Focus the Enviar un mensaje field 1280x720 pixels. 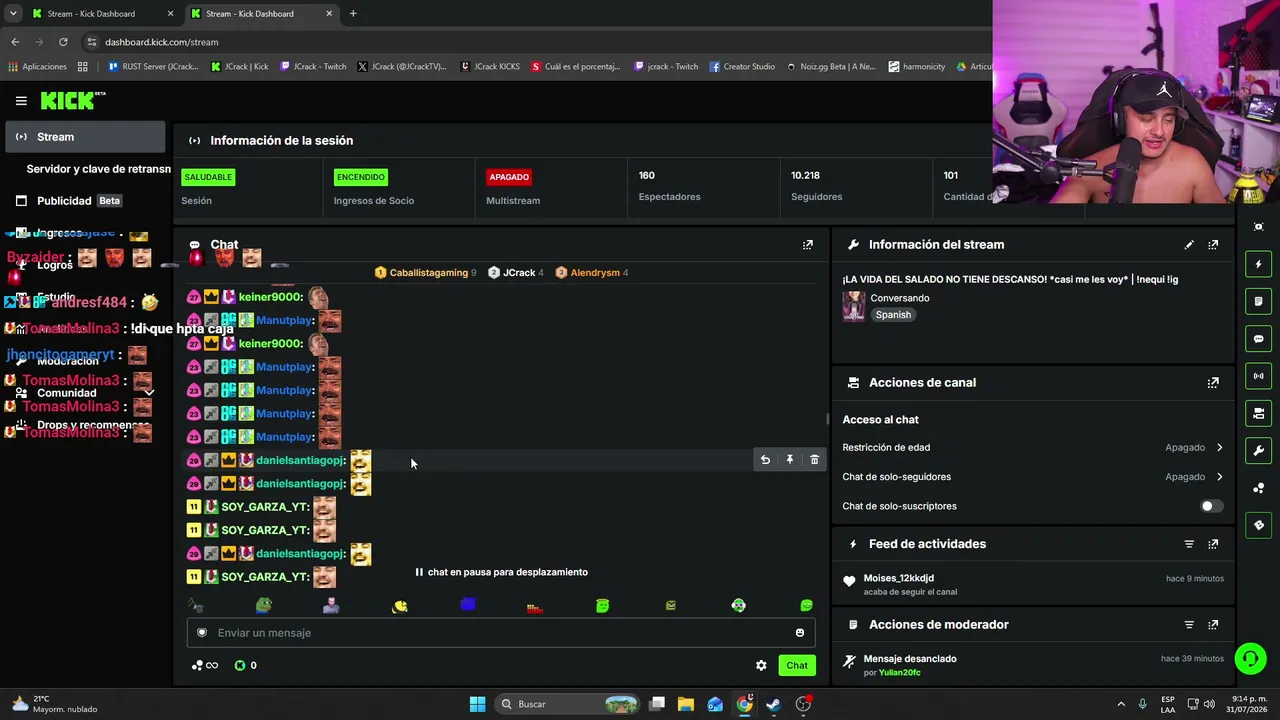click(501, 633)
